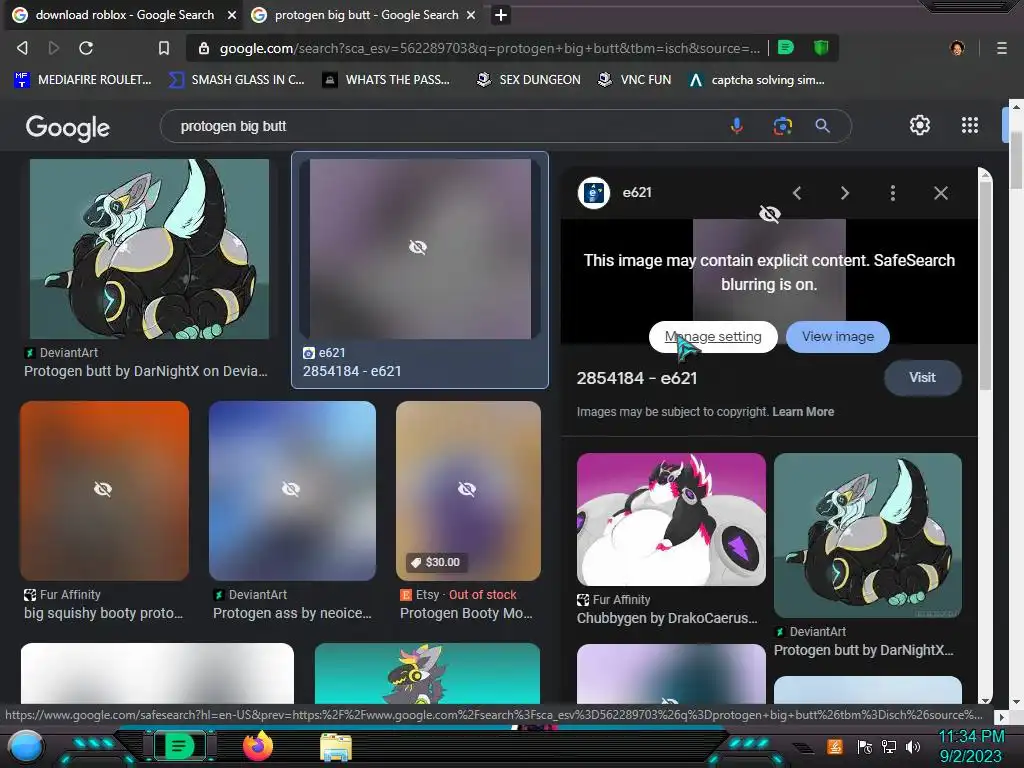Screen dimensions: 1024x768
Task: Open VNC FUN bookmark
Action: click(x=635, y=80)
